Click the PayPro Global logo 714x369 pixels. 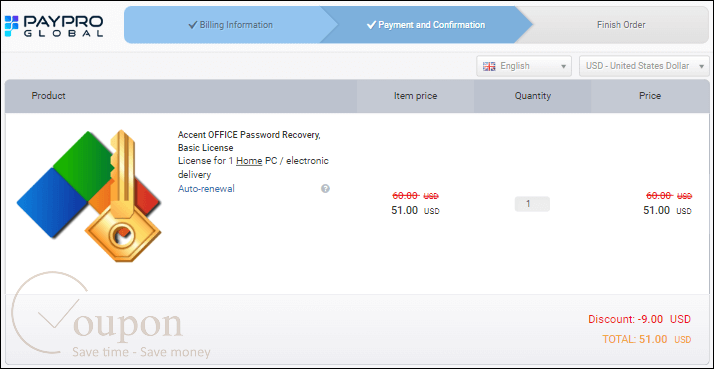coord(54,26)
